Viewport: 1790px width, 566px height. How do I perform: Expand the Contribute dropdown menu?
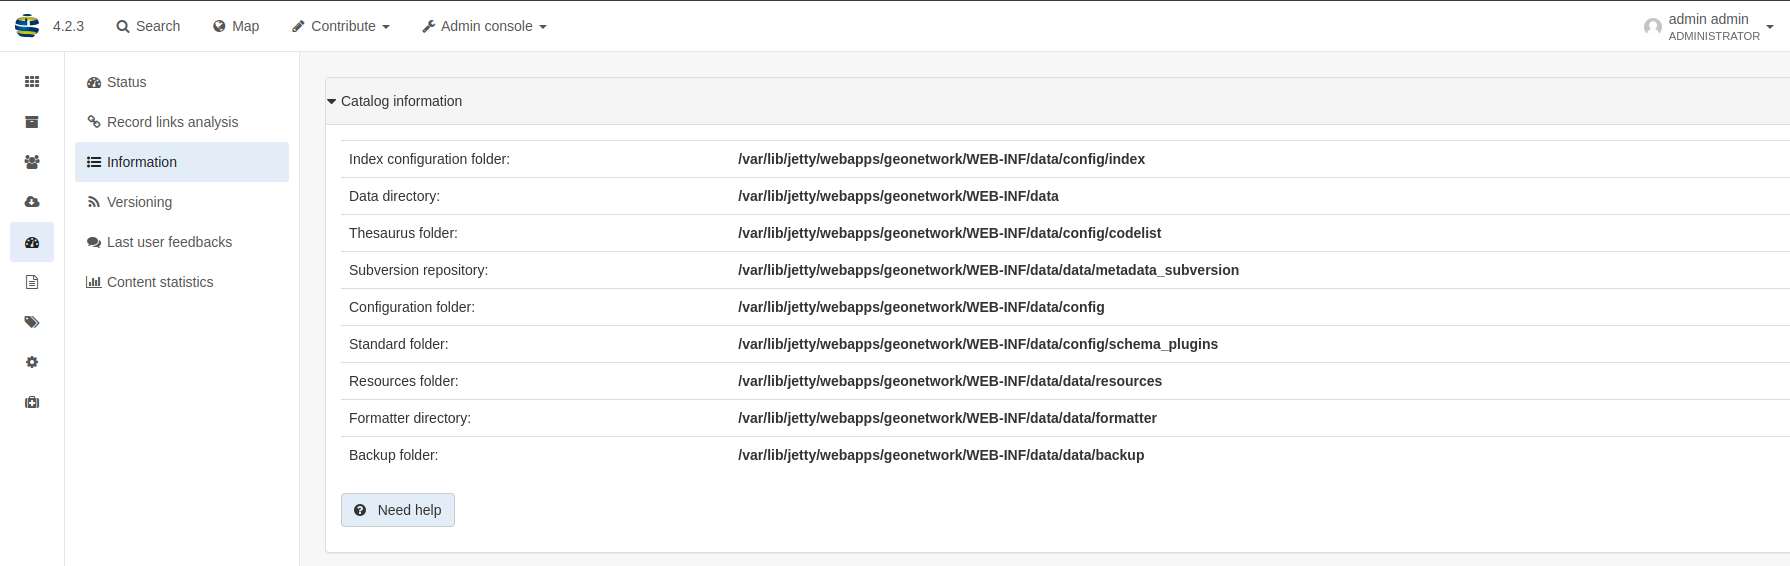(x=341, y=26)
